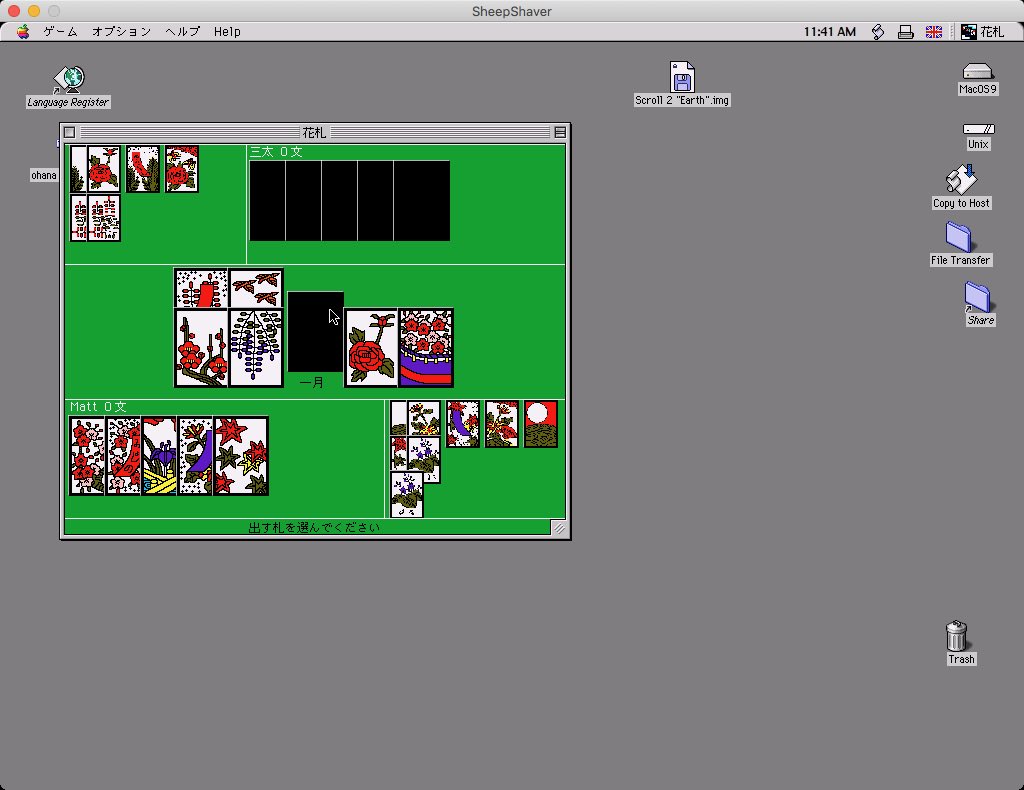Viewport: 1024px width, 790px height.
Task: Select the wisteria card on field
Action: [256, 348]
